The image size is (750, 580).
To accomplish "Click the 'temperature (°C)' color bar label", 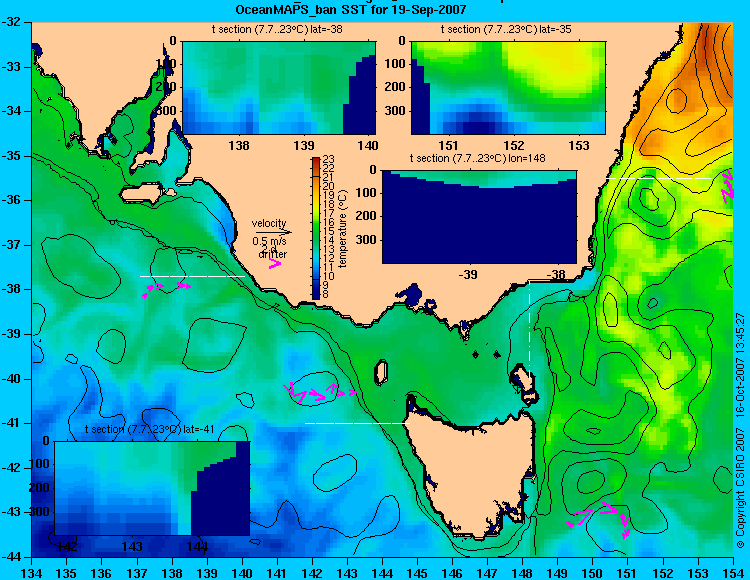I will [x=342, y=229].
